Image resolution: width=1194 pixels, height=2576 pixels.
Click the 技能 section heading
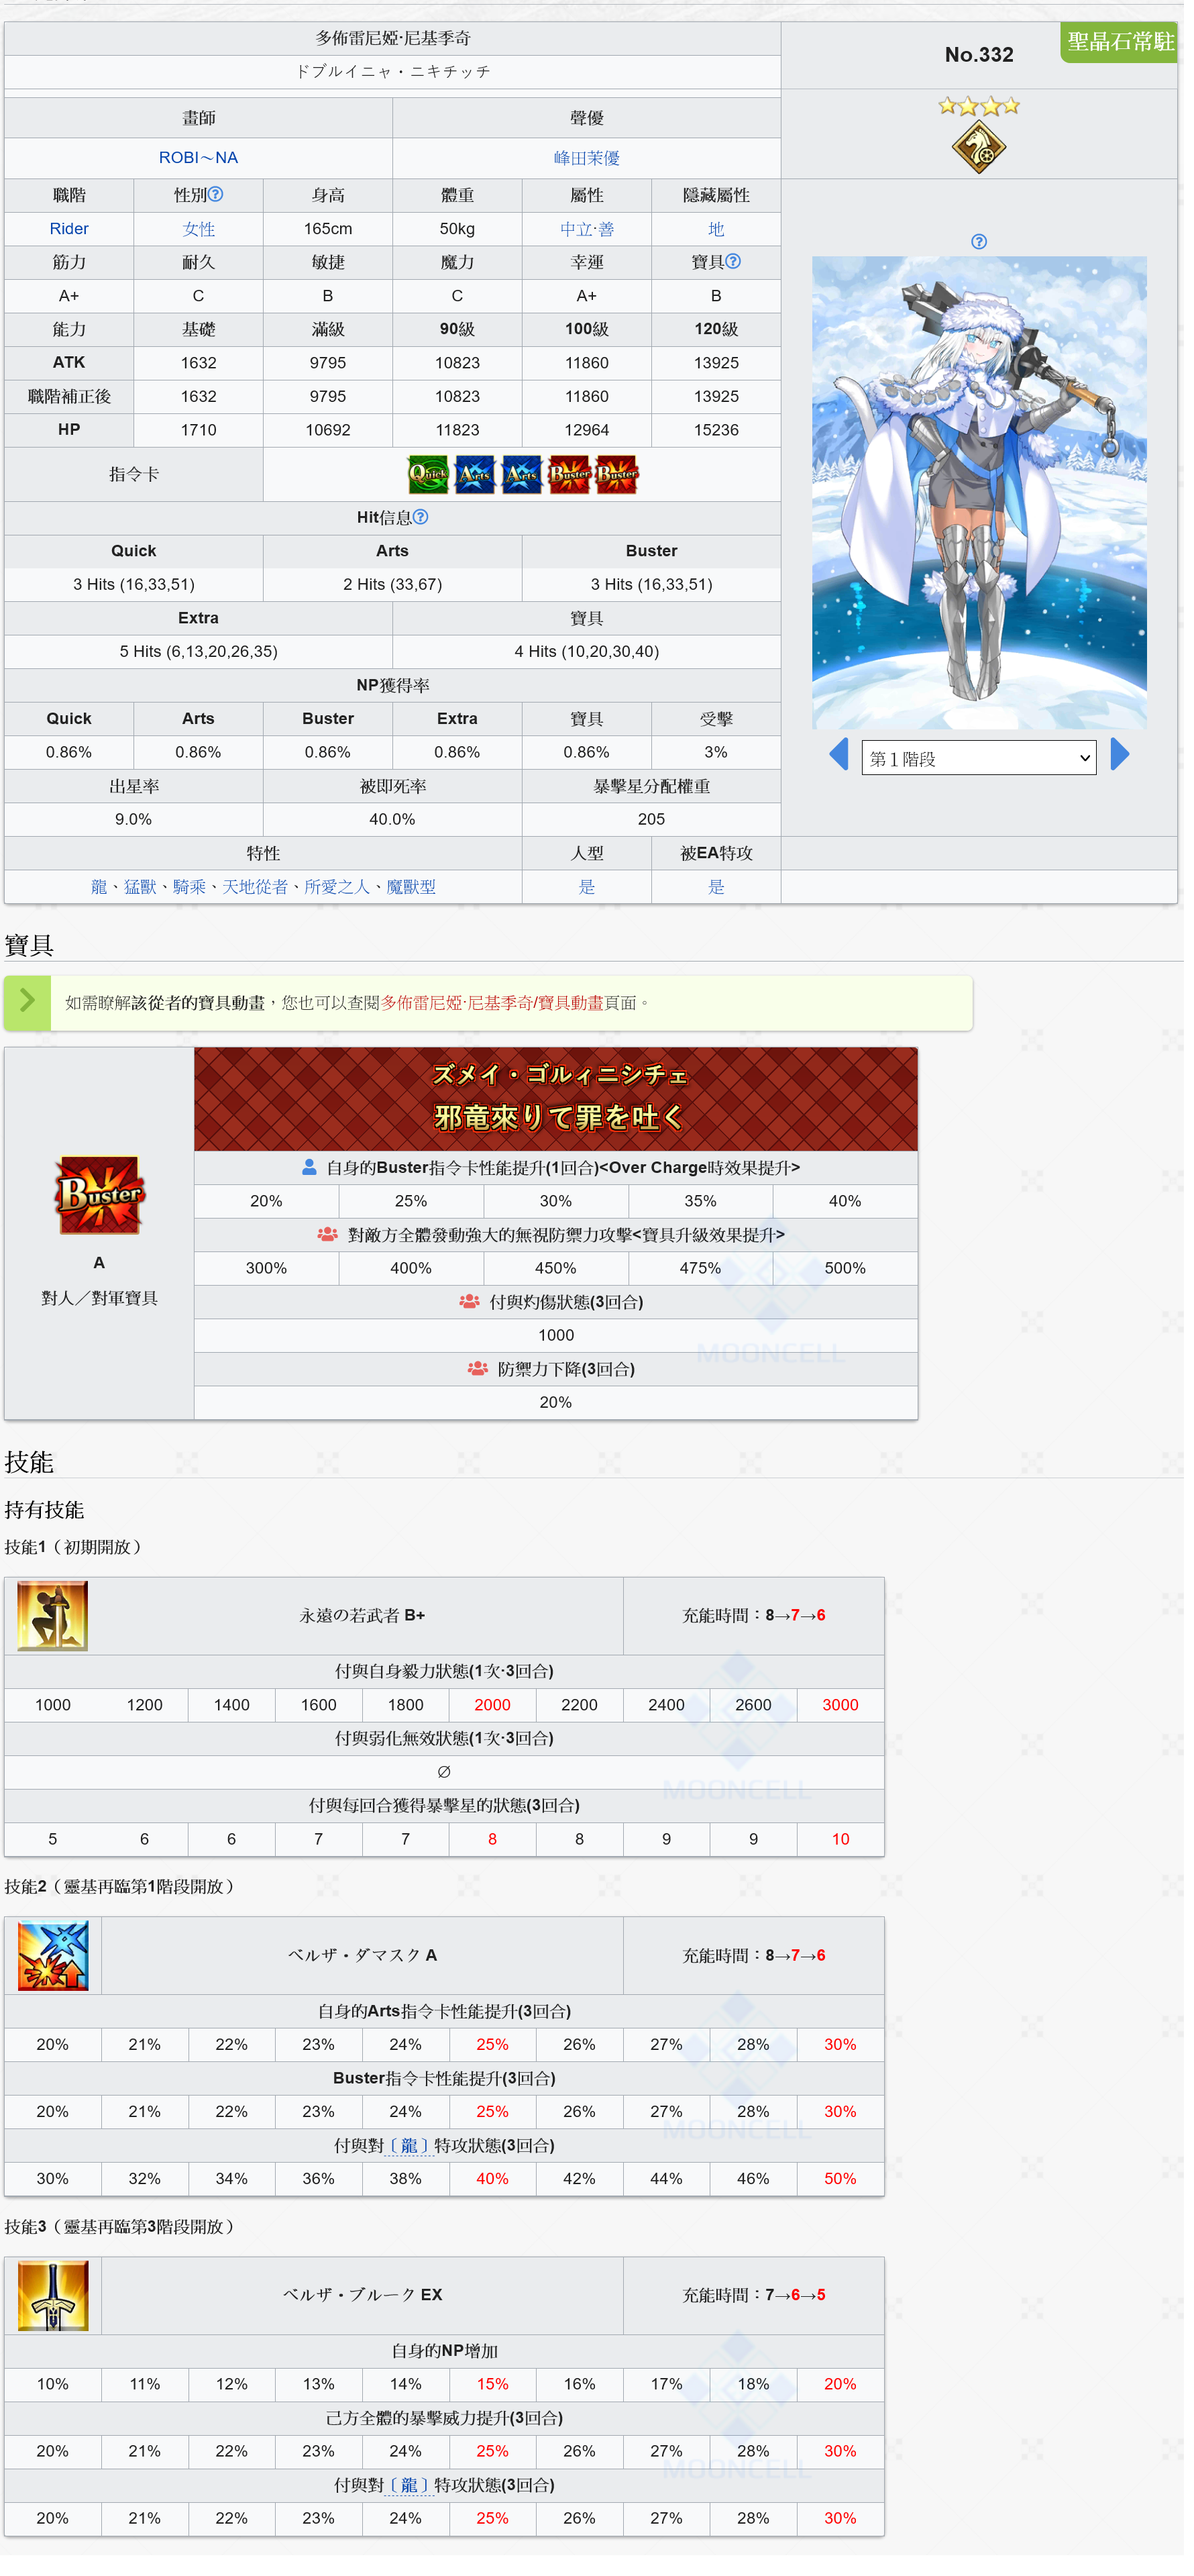(x=29, y=1474)
